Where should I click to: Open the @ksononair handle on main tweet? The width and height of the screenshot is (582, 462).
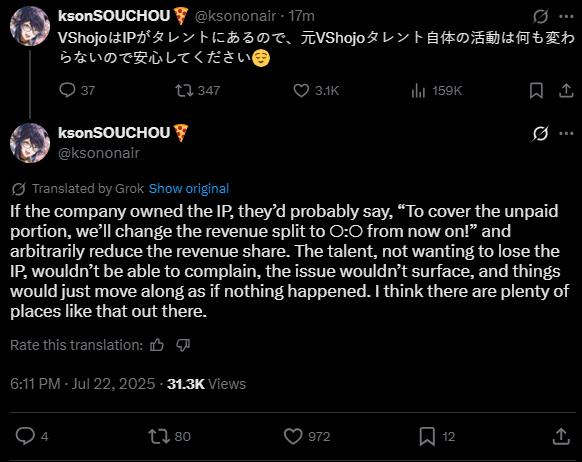click(99, 153)
